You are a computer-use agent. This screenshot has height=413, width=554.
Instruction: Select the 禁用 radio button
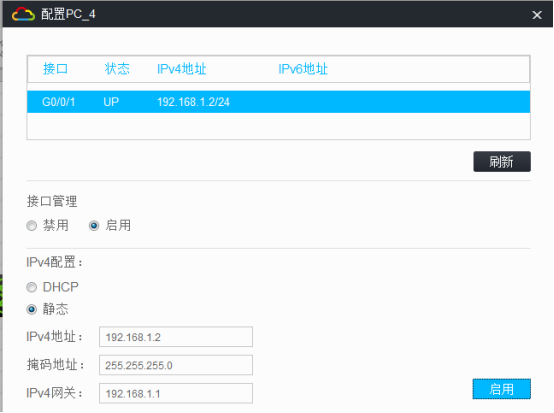31,225
